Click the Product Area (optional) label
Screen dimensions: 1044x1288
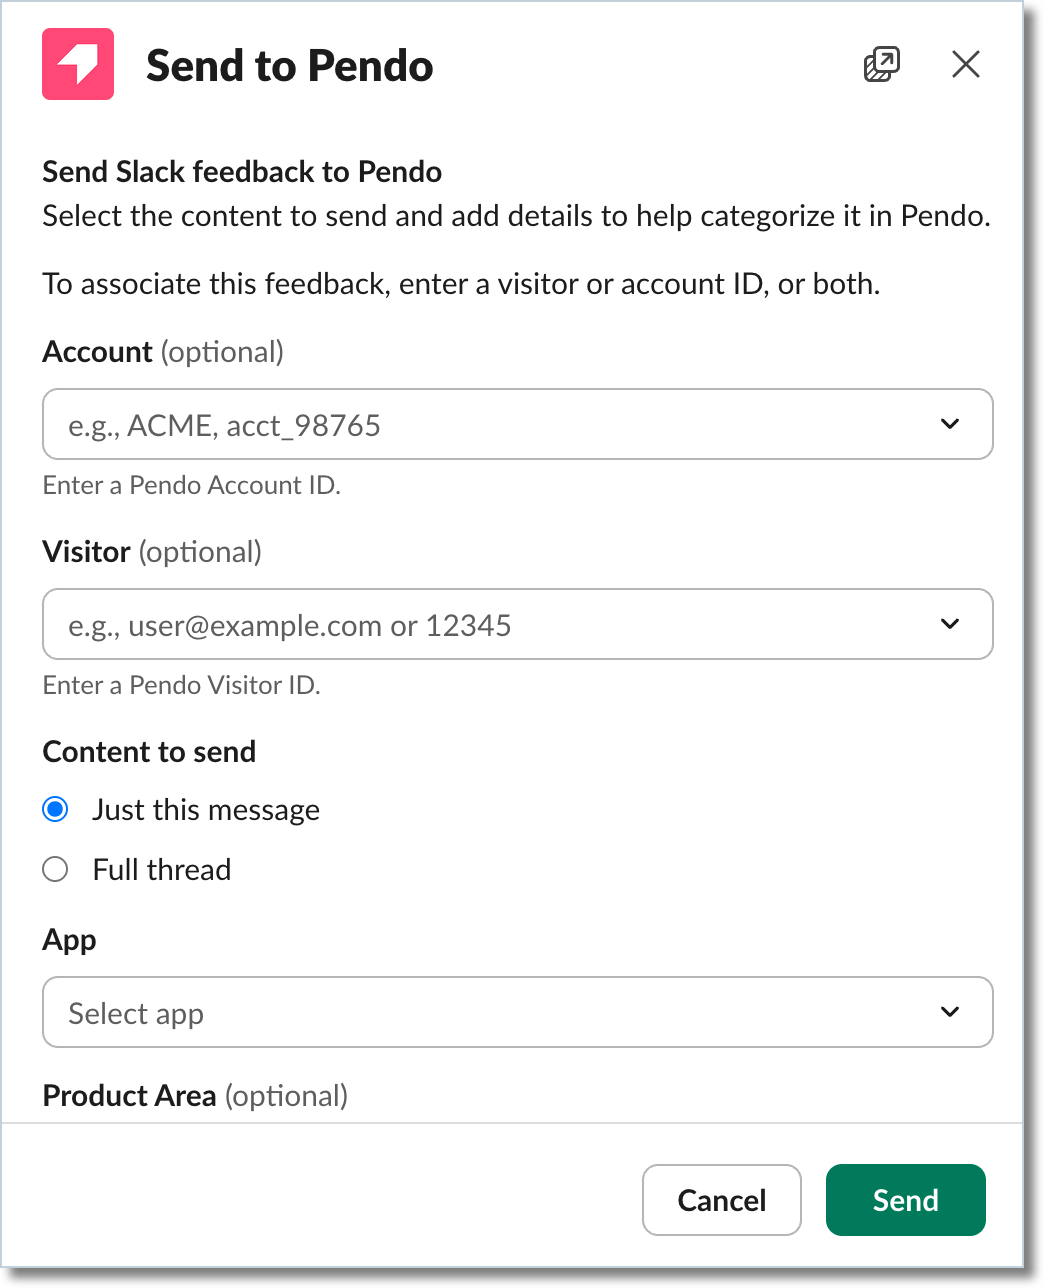pos(196,1096)
